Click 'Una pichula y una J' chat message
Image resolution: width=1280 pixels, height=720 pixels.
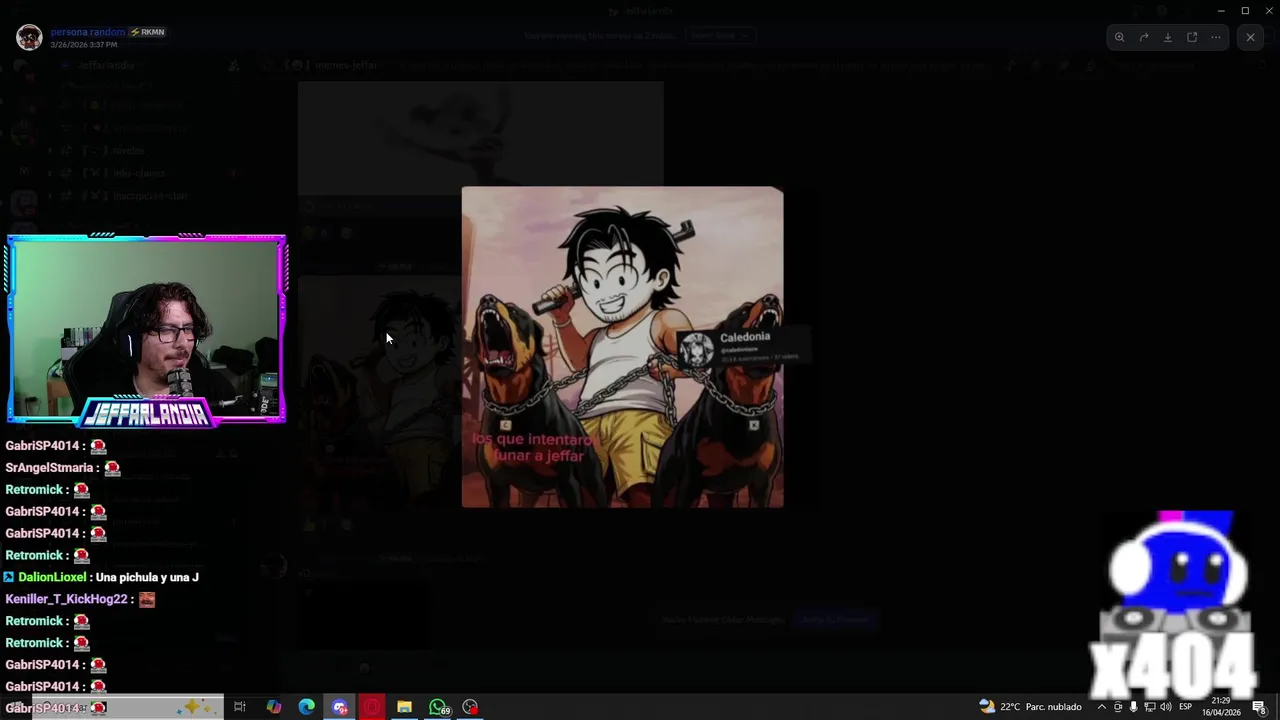[147, 577]
